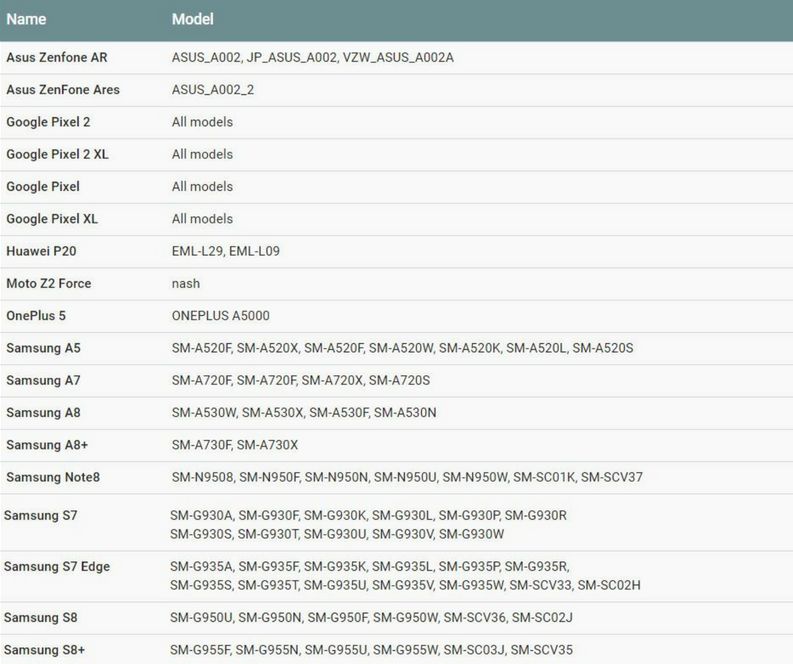This screenshot has height=664, width=793.
Task: Select the Samsung A7 name cell
Action: [x=43, y=381]
